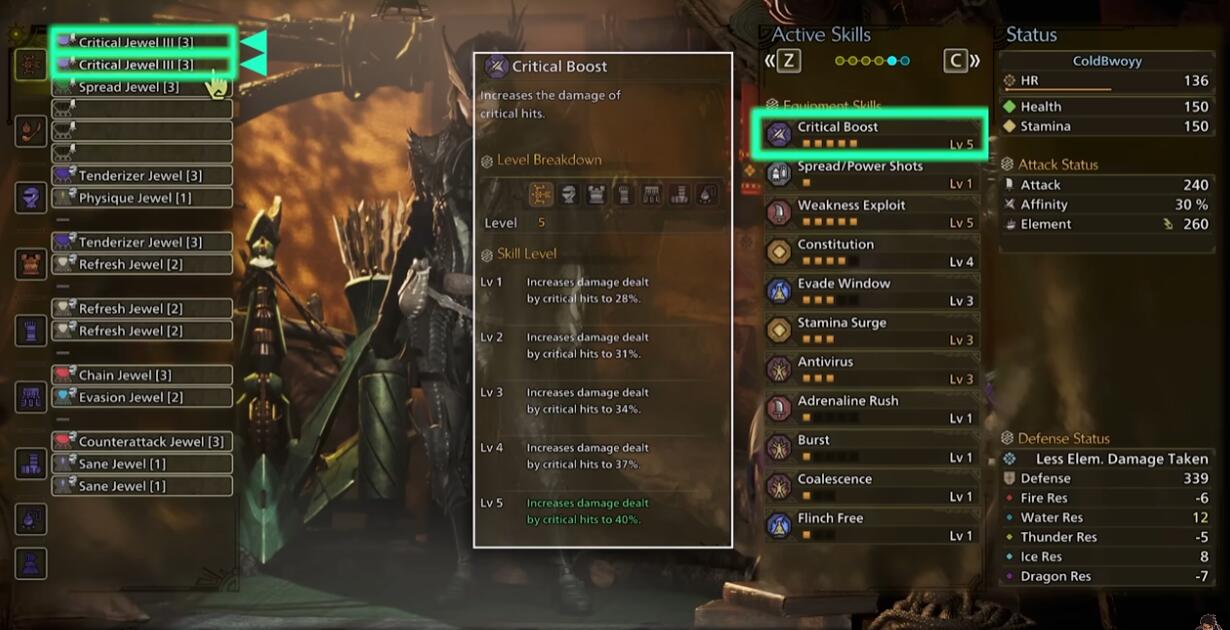Select the helmet equipment slot icon
Screen dimensions: 1230x630
pyautogui.click(x=31, y=197)
